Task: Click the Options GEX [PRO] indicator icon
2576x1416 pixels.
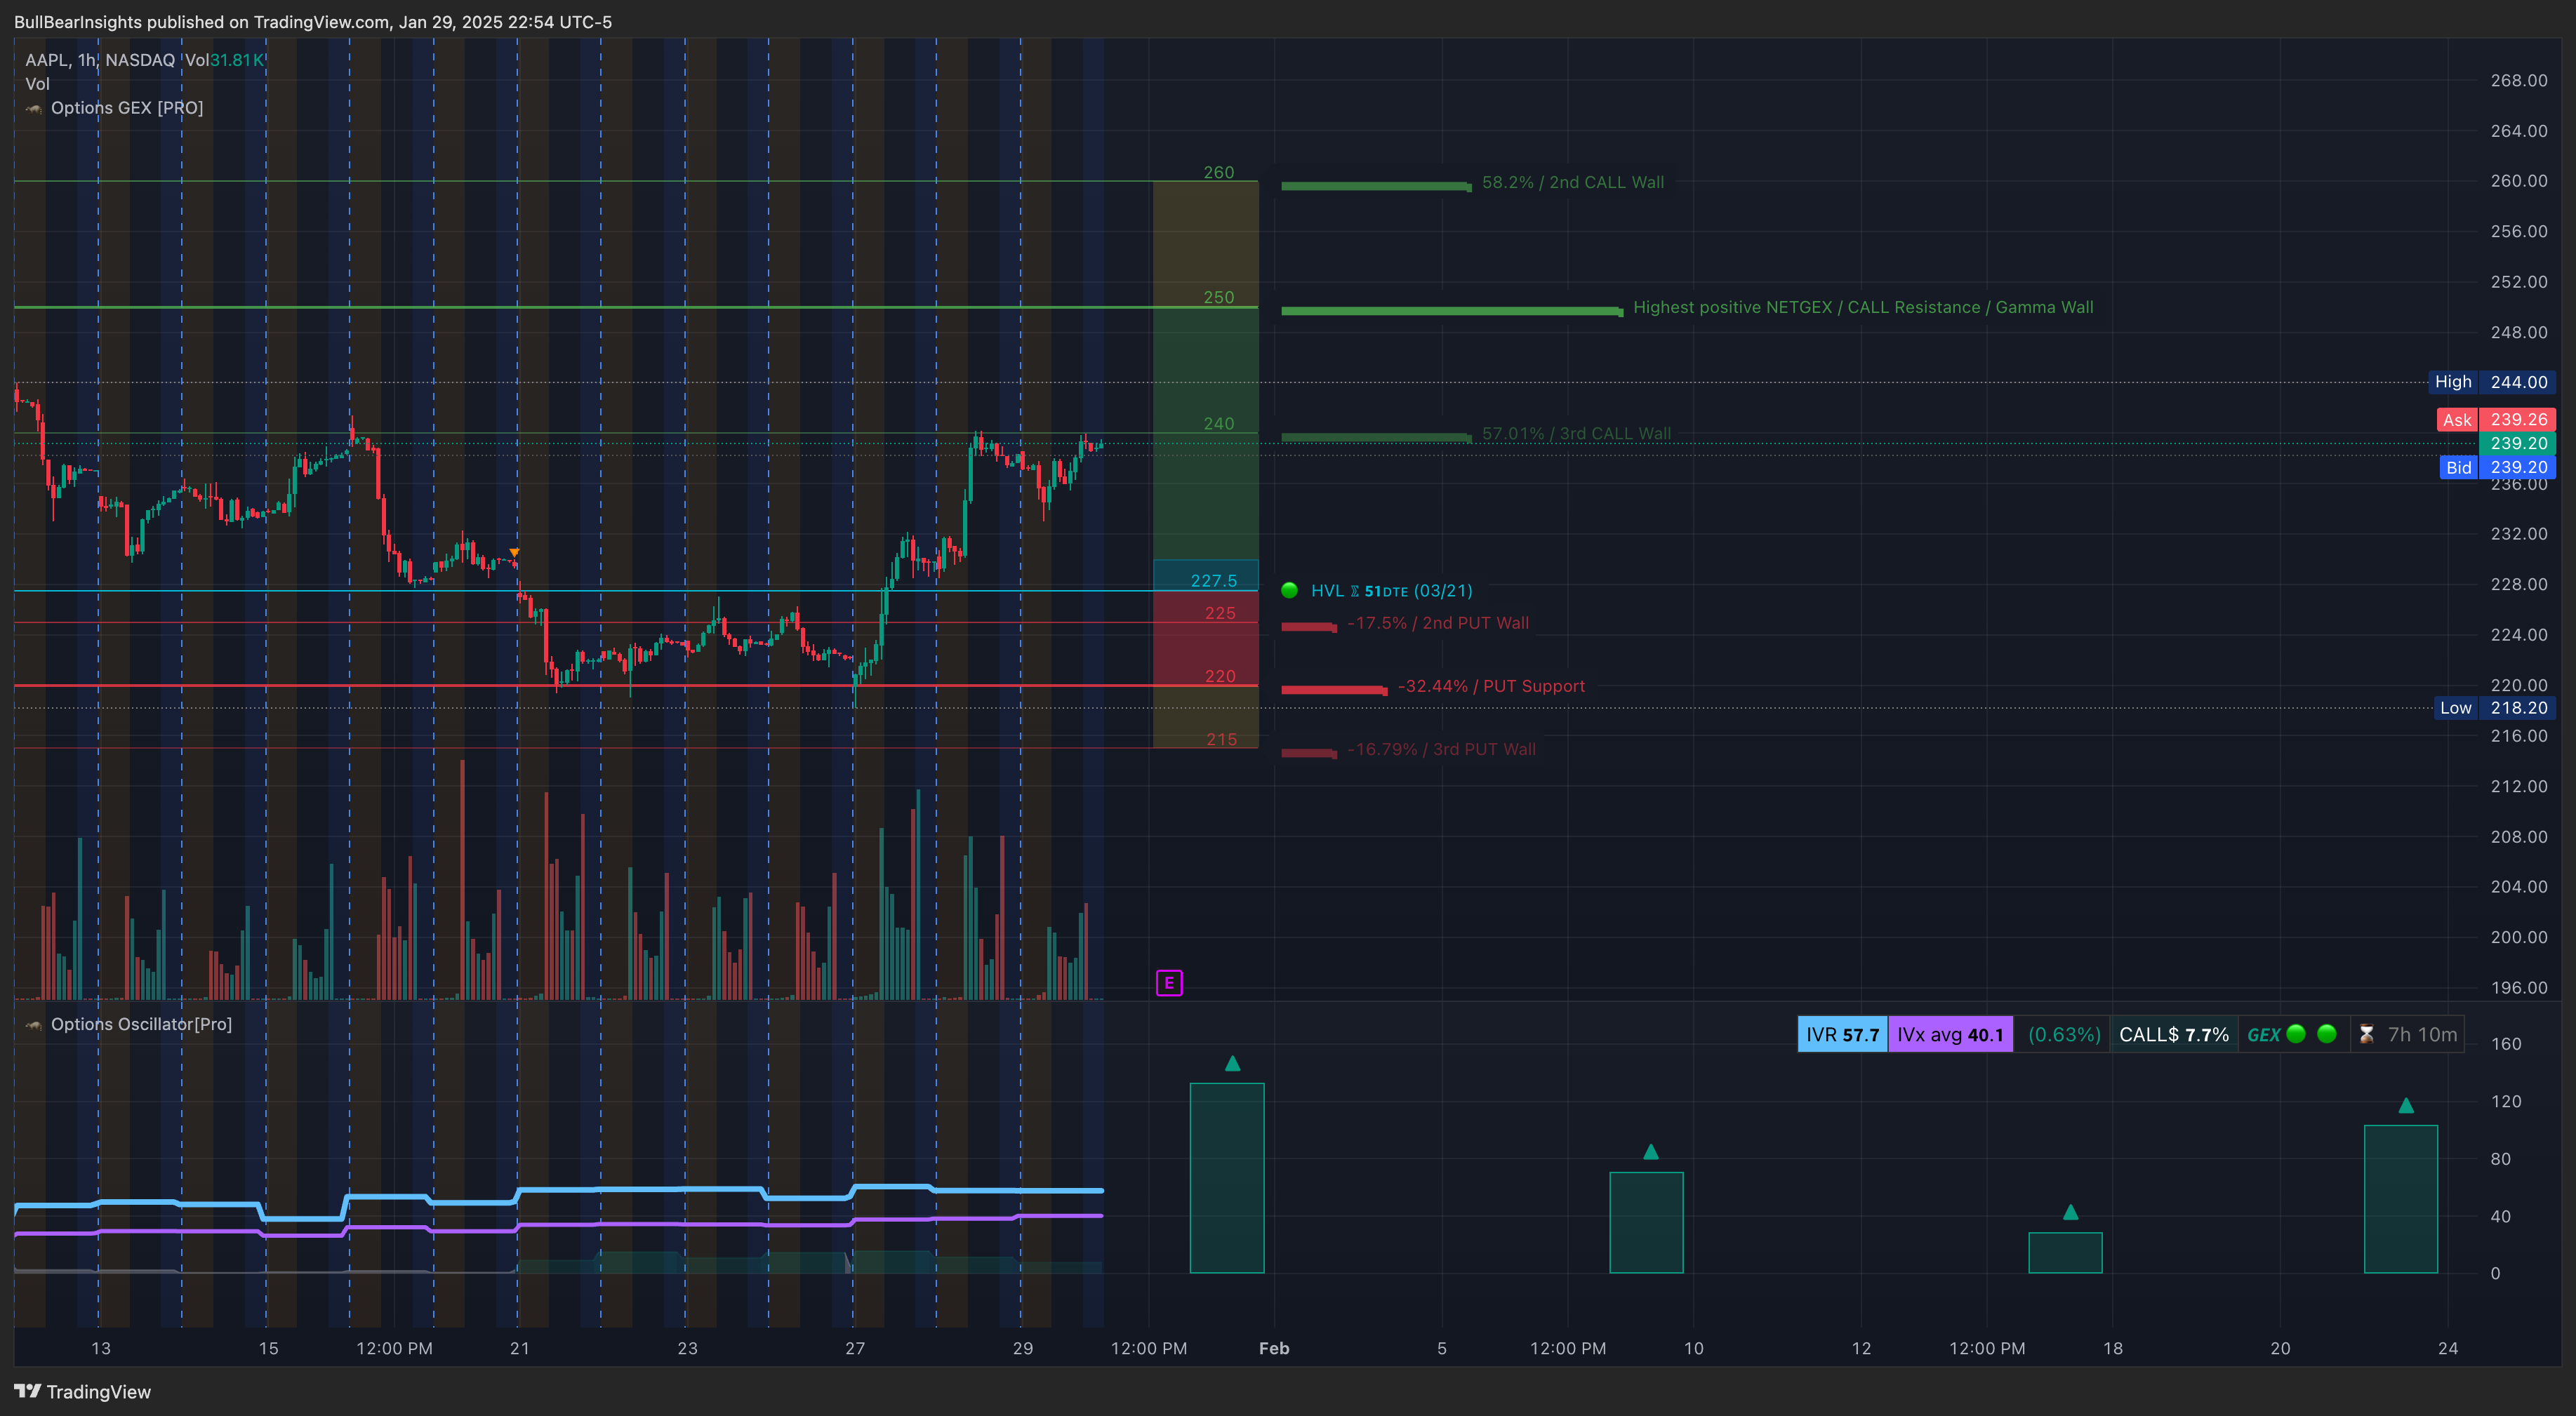Action: tap(34, 108)
